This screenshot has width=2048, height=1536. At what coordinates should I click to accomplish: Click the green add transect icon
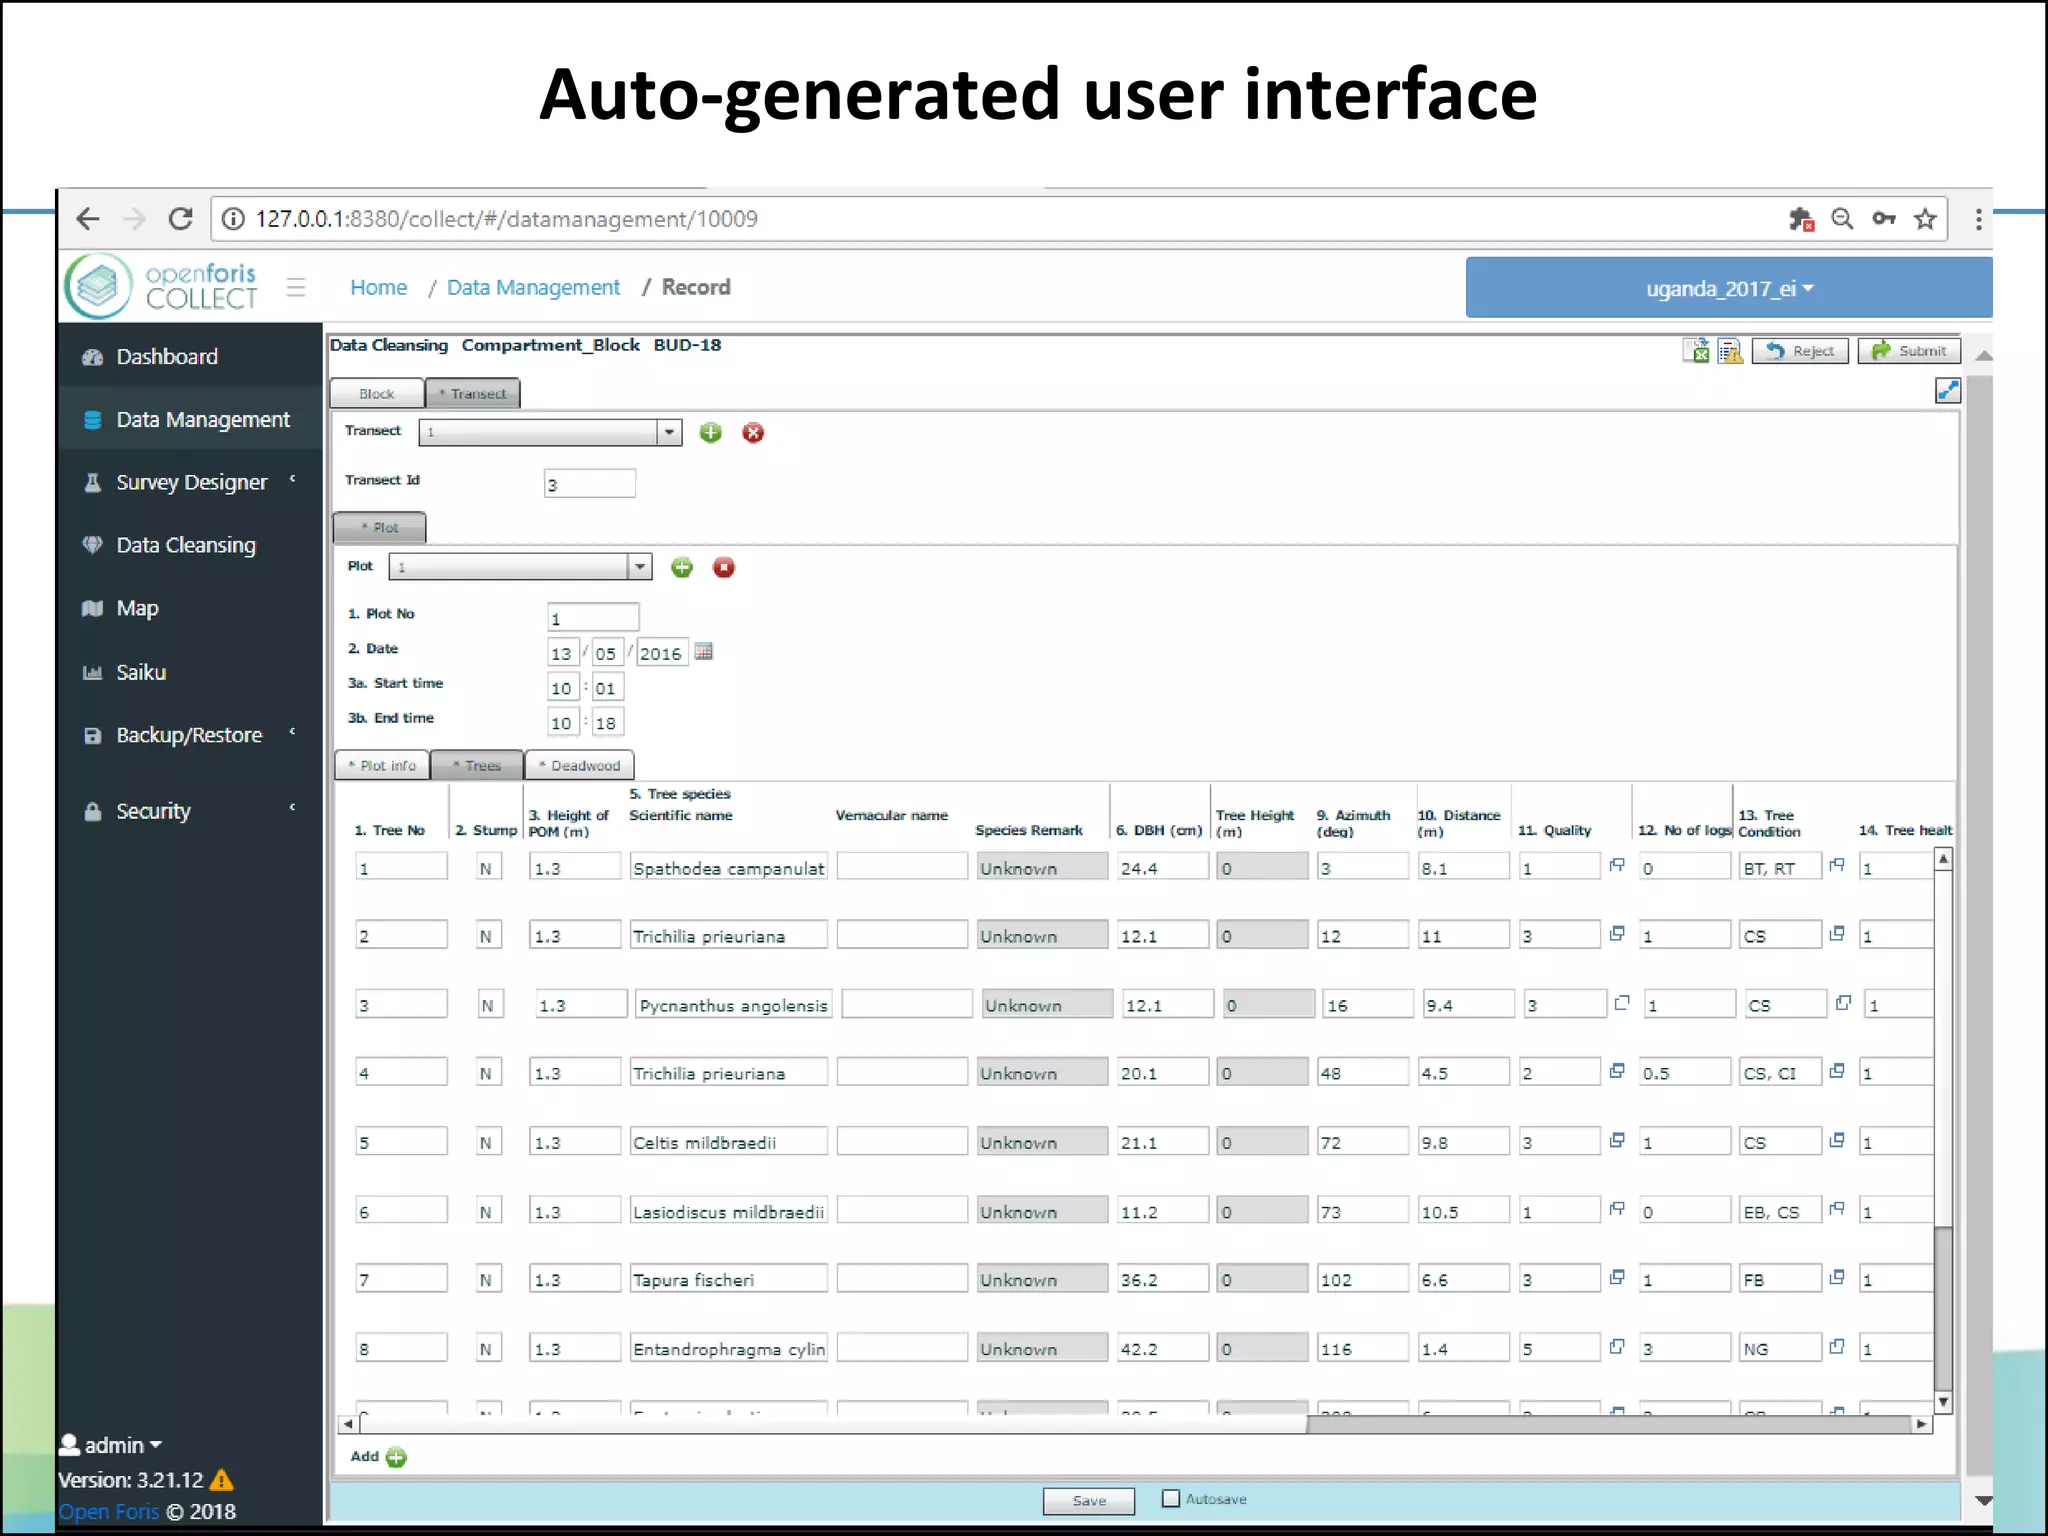point(710,433)
